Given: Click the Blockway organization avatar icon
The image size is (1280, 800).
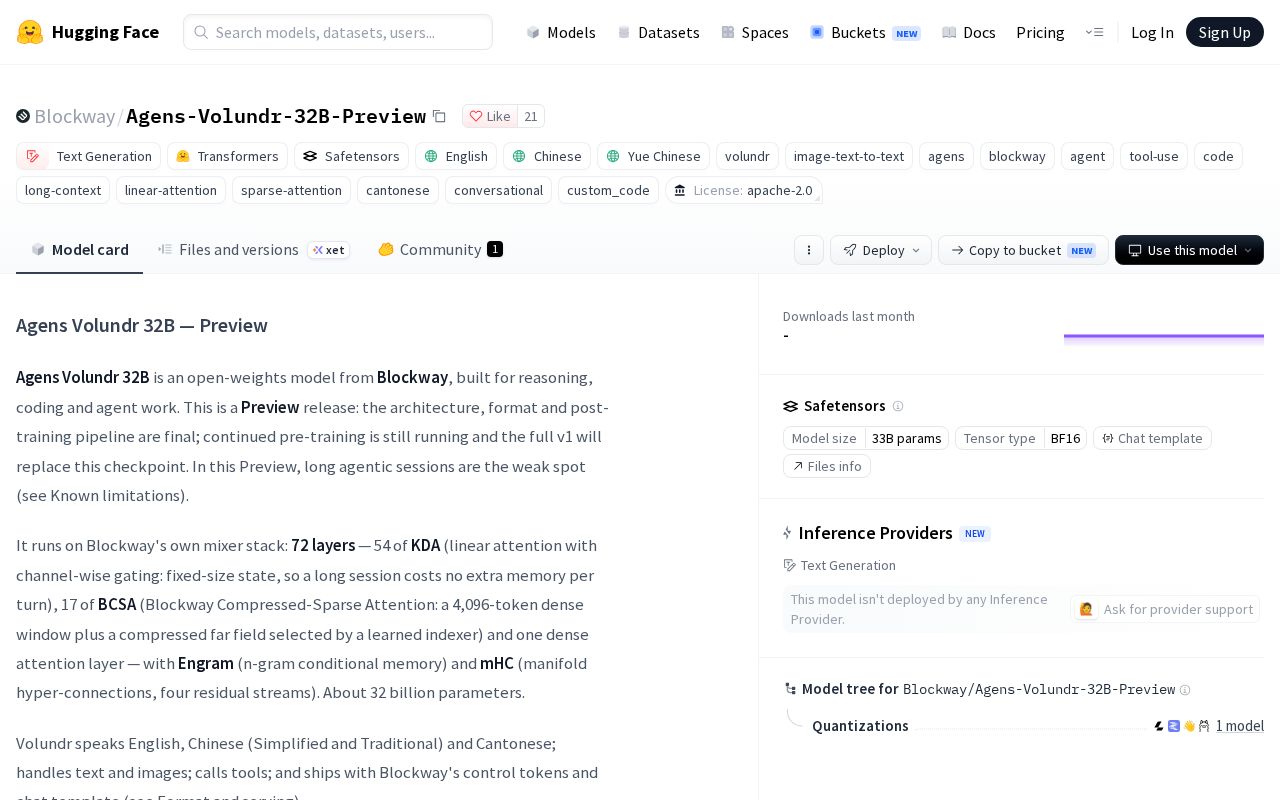Looking at the screenshot, I should click(23, 116).
